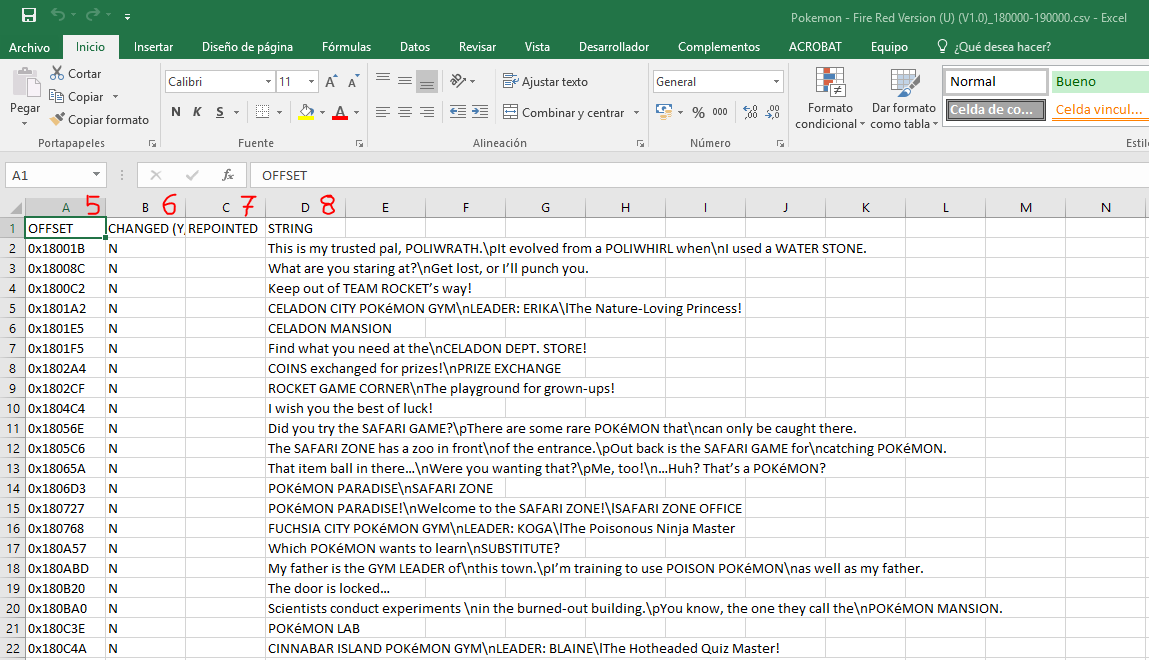The image size is (1149, 660).
Task: Save the workbook with the floppy disk icon
Action: point(29,15)
